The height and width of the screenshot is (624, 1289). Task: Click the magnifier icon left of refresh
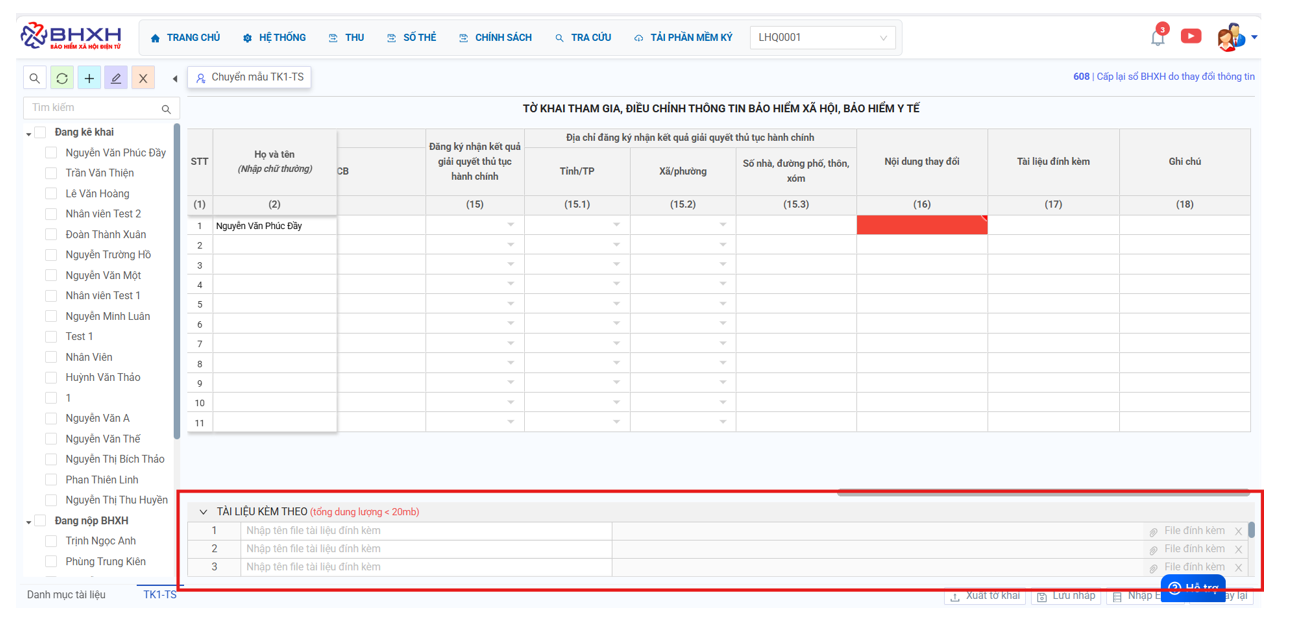(35, 78)
